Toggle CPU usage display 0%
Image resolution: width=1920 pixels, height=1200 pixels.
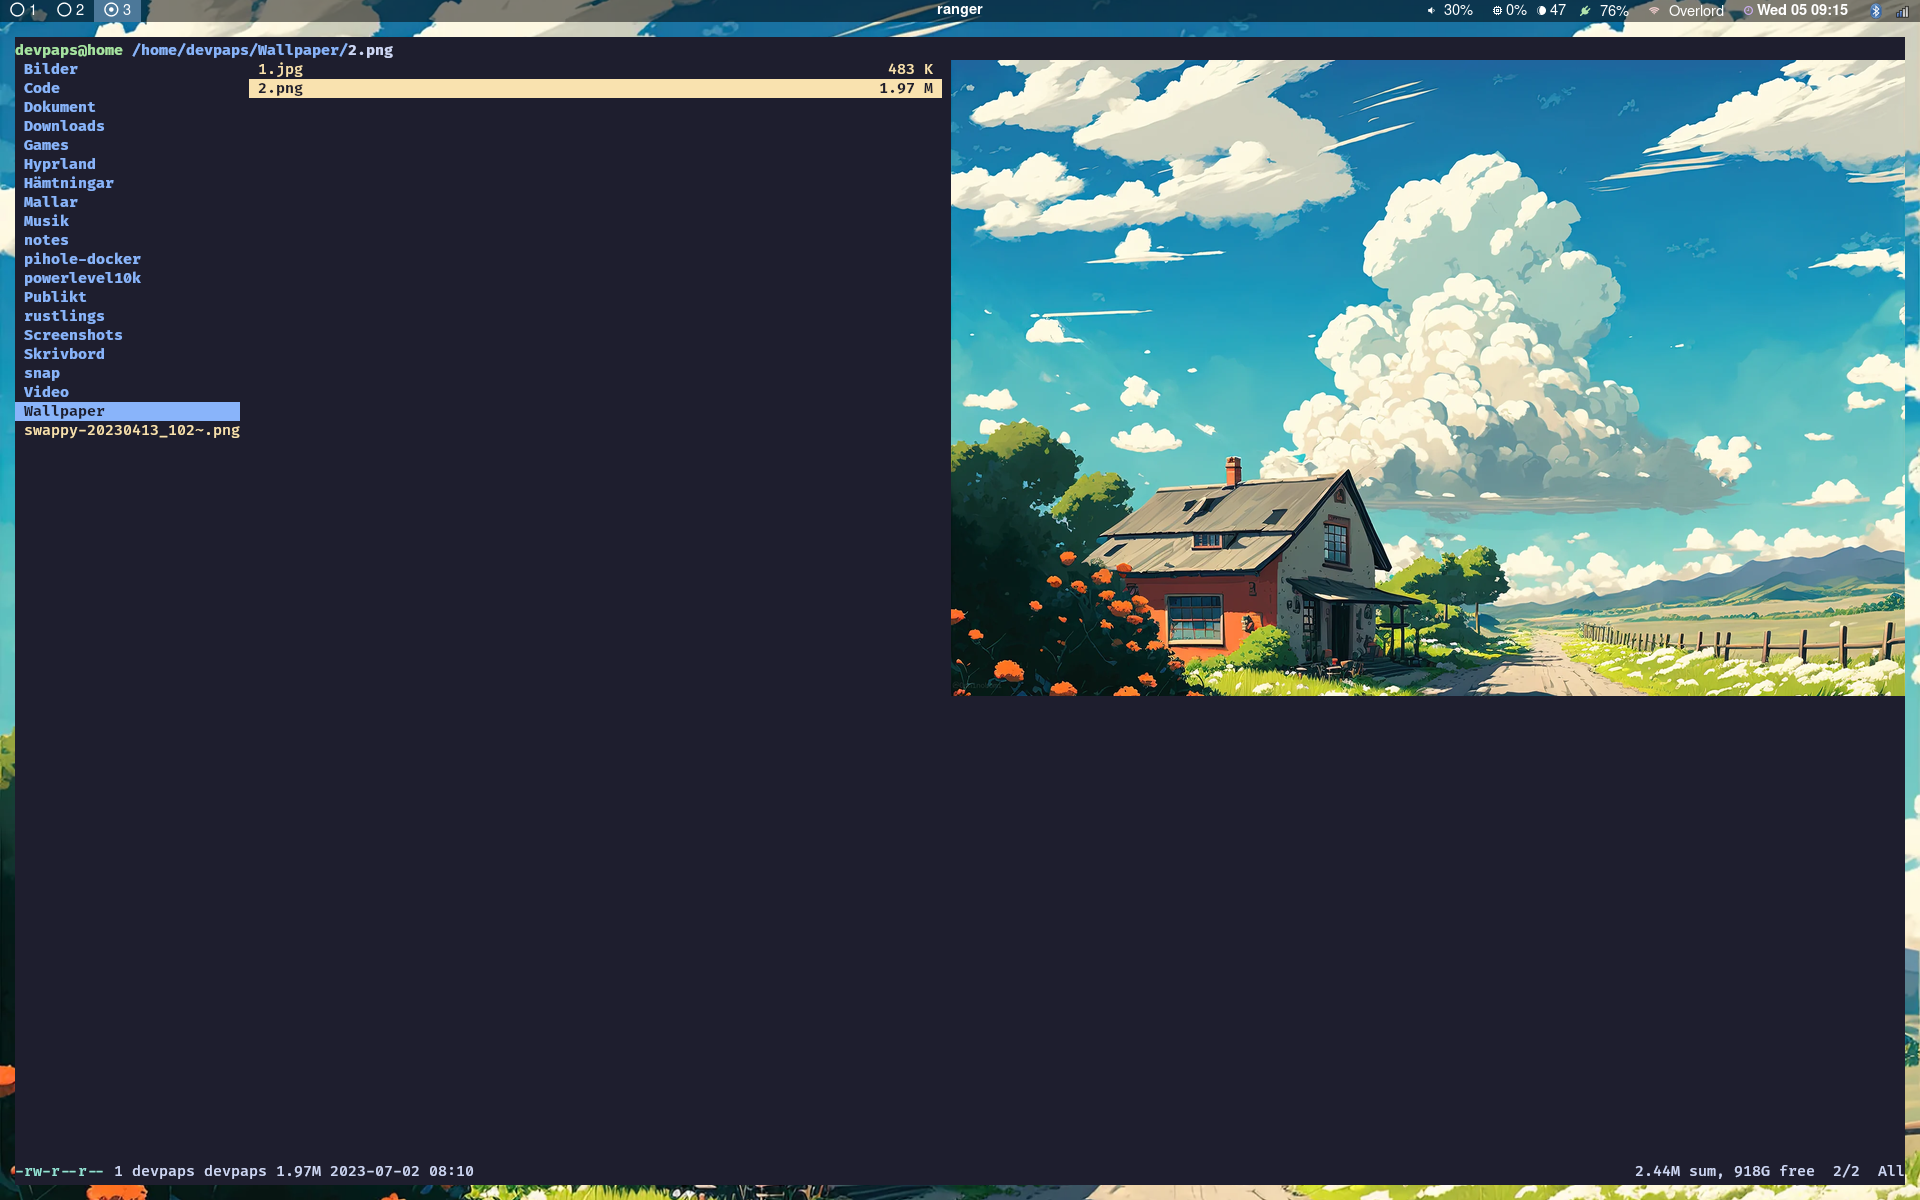tap(1507, 10)
